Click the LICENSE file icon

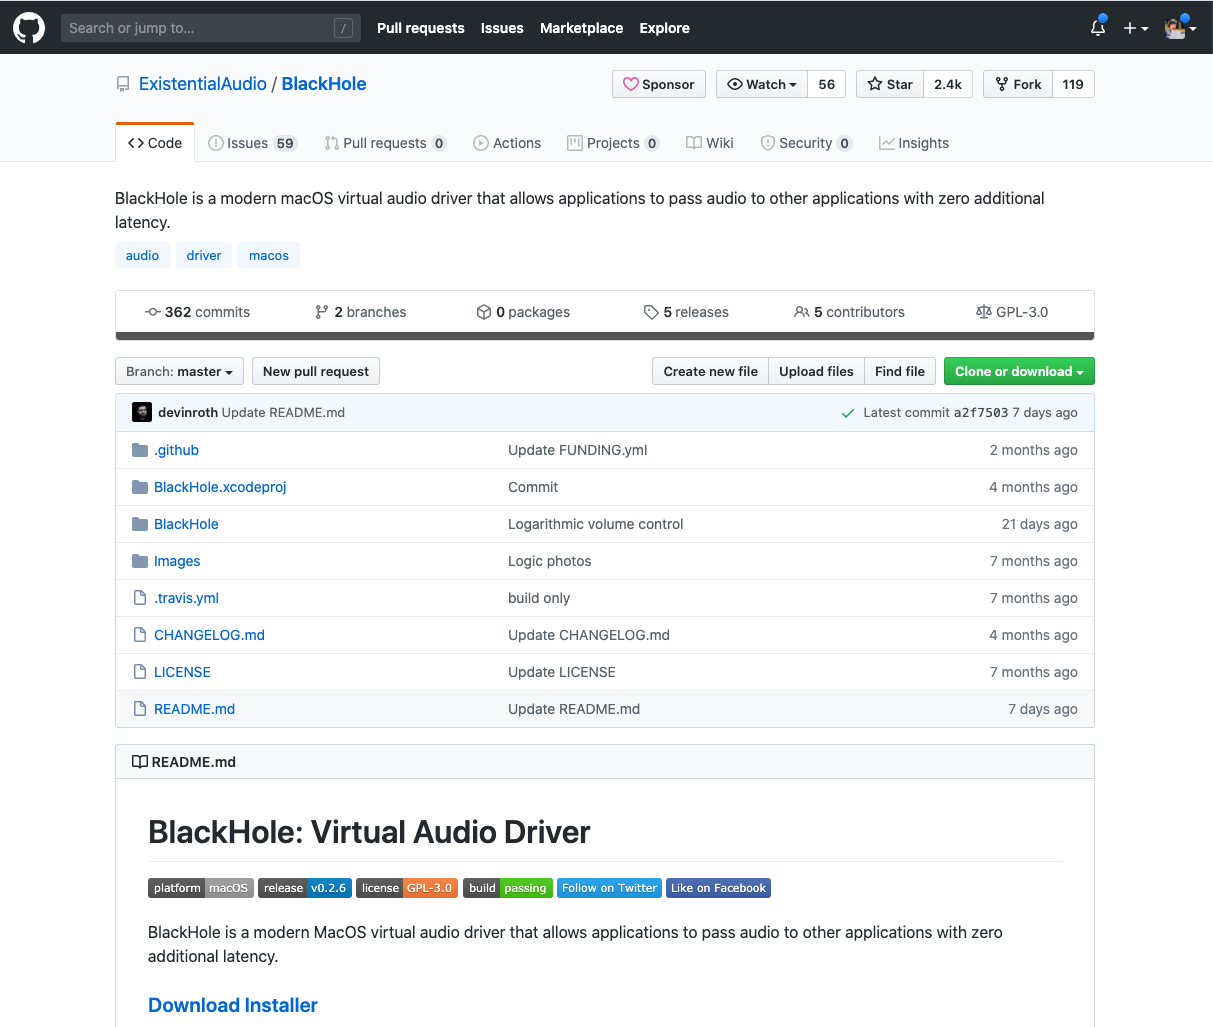[x=140, y=672]
